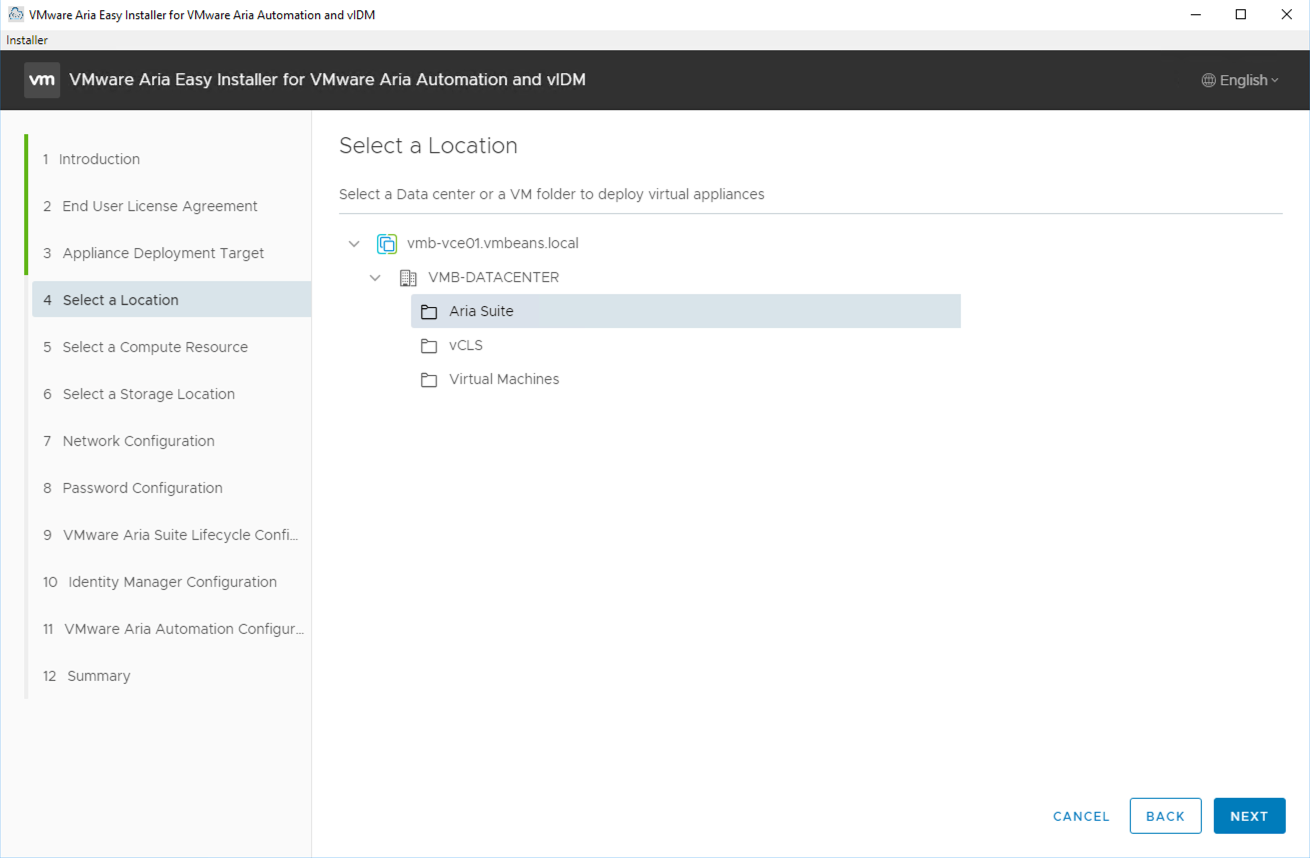Select step 4 Select a Location
The image size is (1310, 858).
[171, 300]
